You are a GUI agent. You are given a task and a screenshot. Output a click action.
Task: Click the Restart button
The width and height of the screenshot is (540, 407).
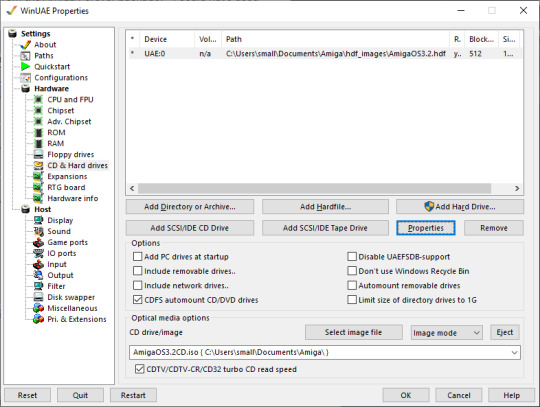(x=133, y=395)
